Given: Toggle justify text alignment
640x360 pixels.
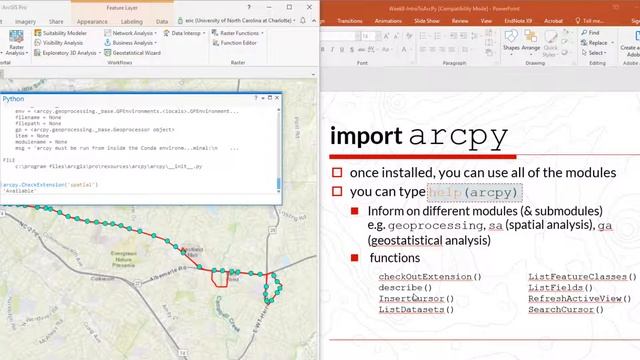Looking at the screenshot, I should (x=452, y=49).
